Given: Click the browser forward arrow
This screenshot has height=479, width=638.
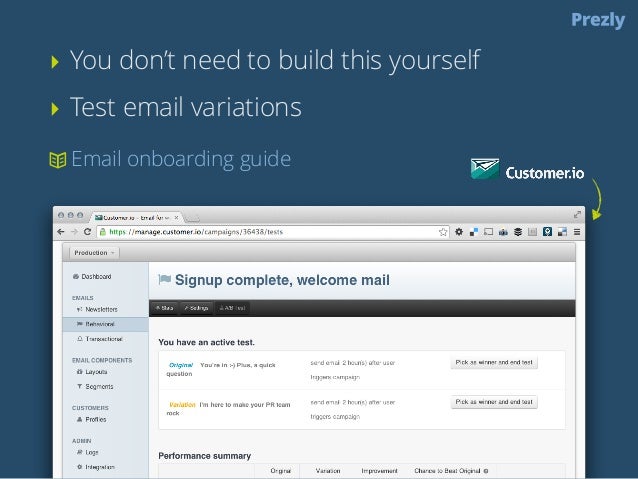Looking at the screenshot, I should pos(74,232).
